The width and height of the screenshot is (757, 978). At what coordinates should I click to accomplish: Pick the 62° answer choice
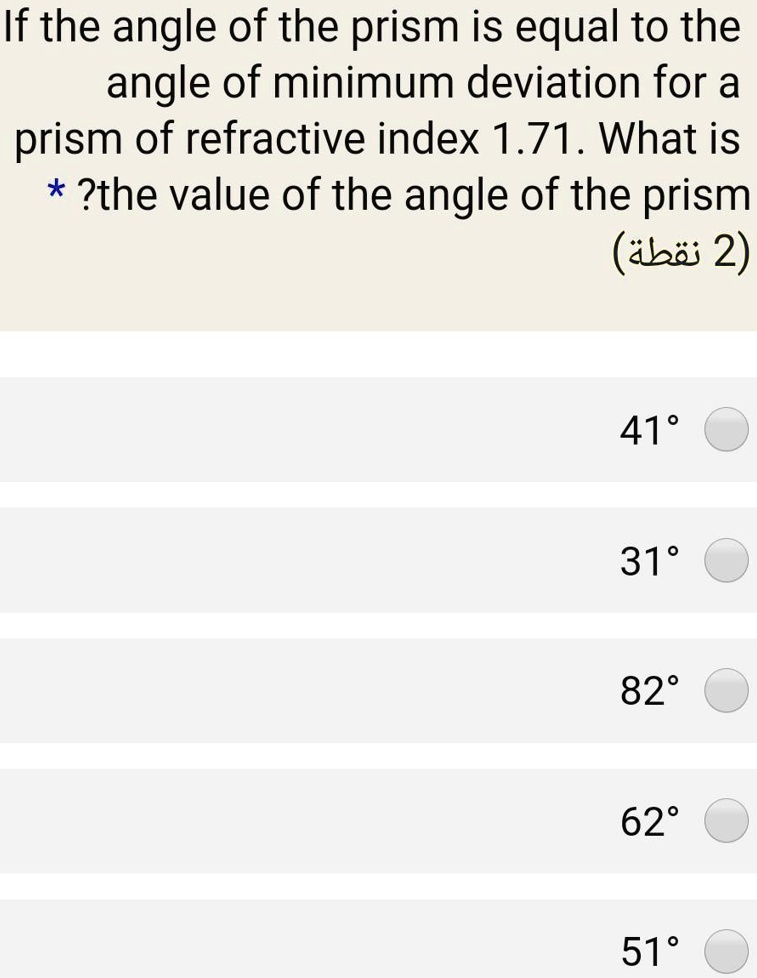(x=726, y=821)
